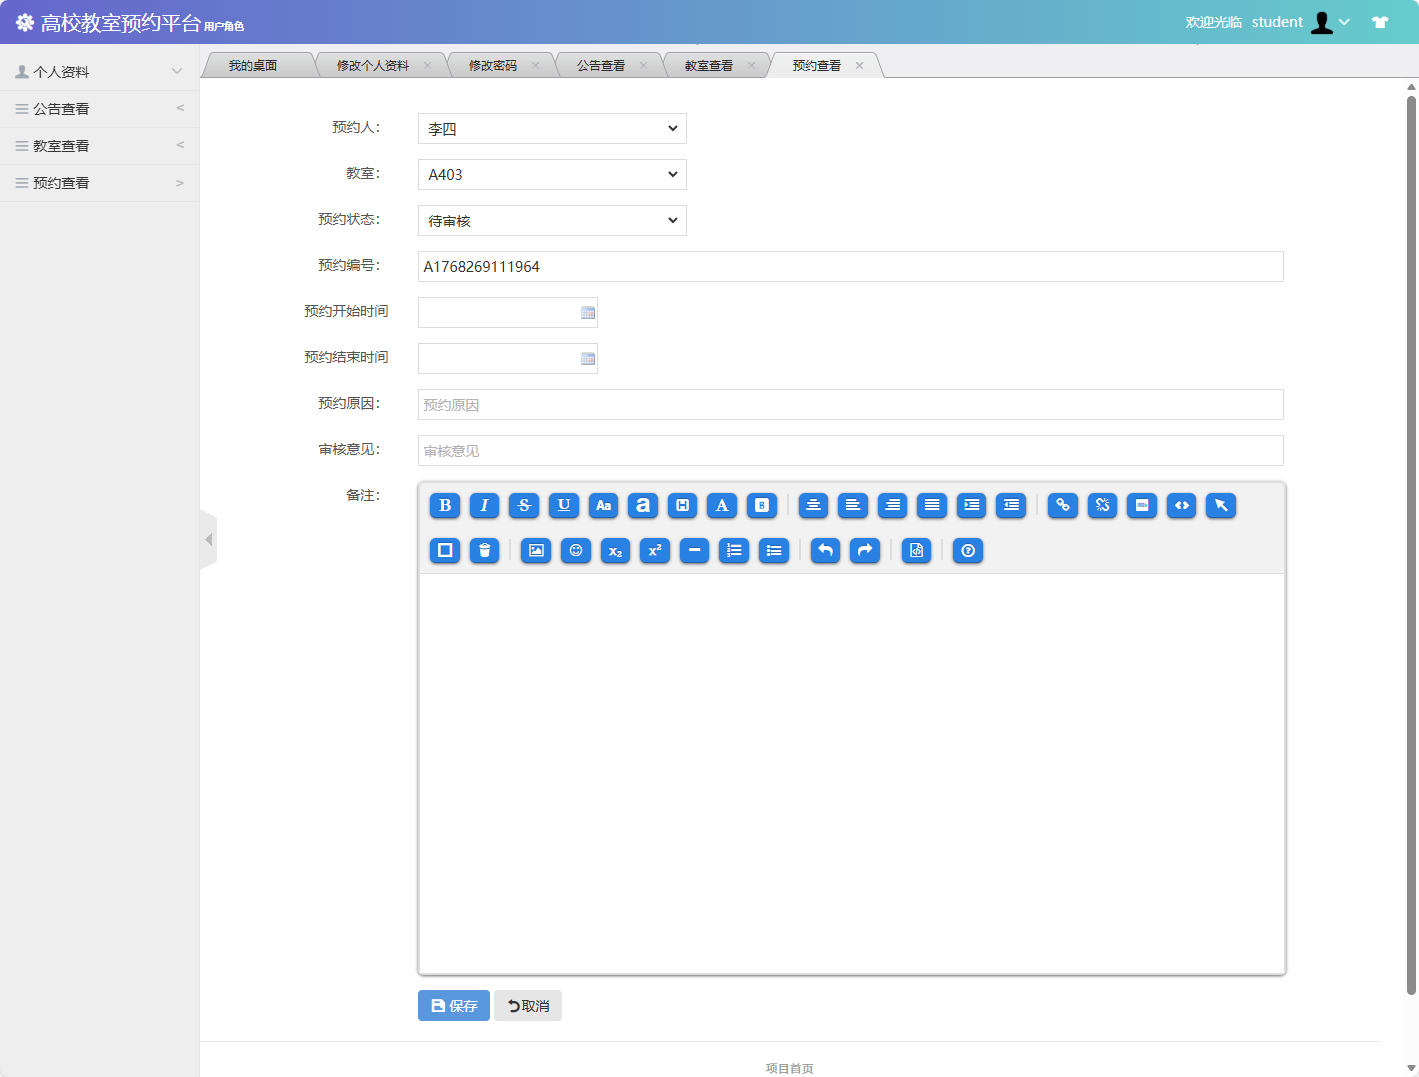This screenshot has width=1419, height=1077.
Task: Click the 保存 button
Action: tap(454, 1006)
